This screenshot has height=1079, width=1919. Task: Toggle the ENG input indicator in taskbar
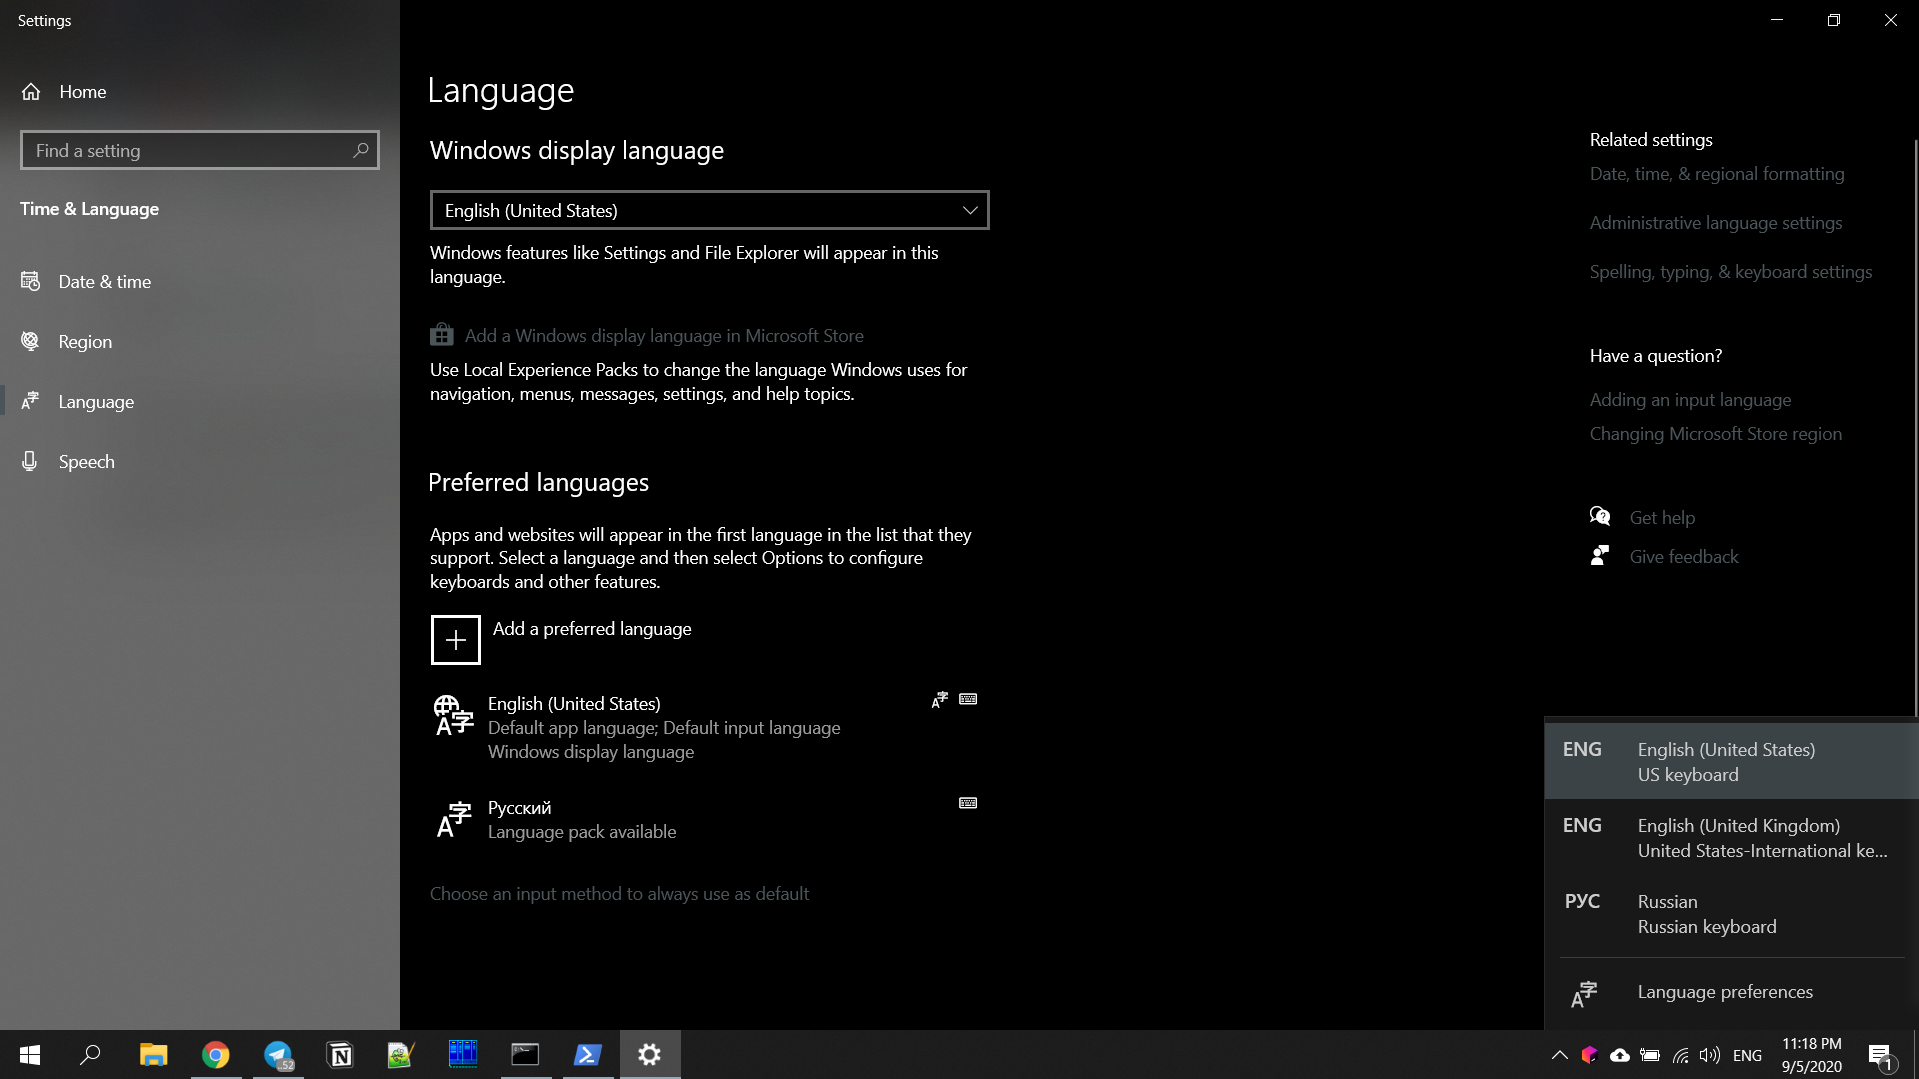[1747, 1055]
